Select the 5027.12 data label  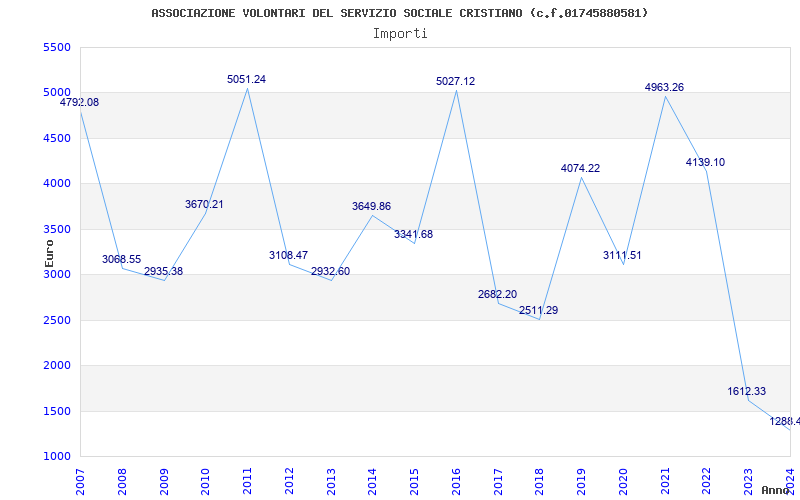[x=456, y=81]
